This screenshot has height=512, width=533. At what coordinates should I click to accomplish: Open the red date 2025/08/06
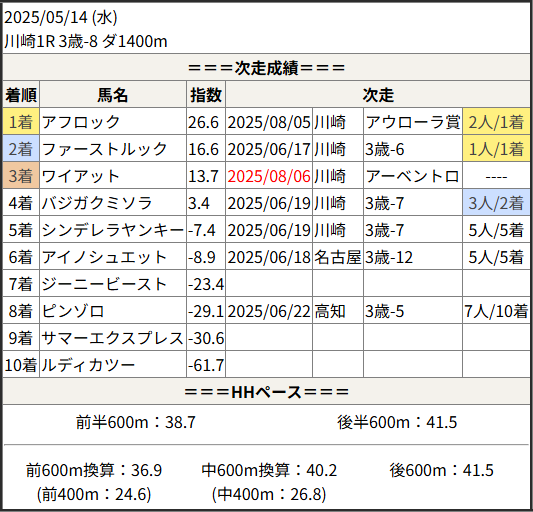coord(269,176)
